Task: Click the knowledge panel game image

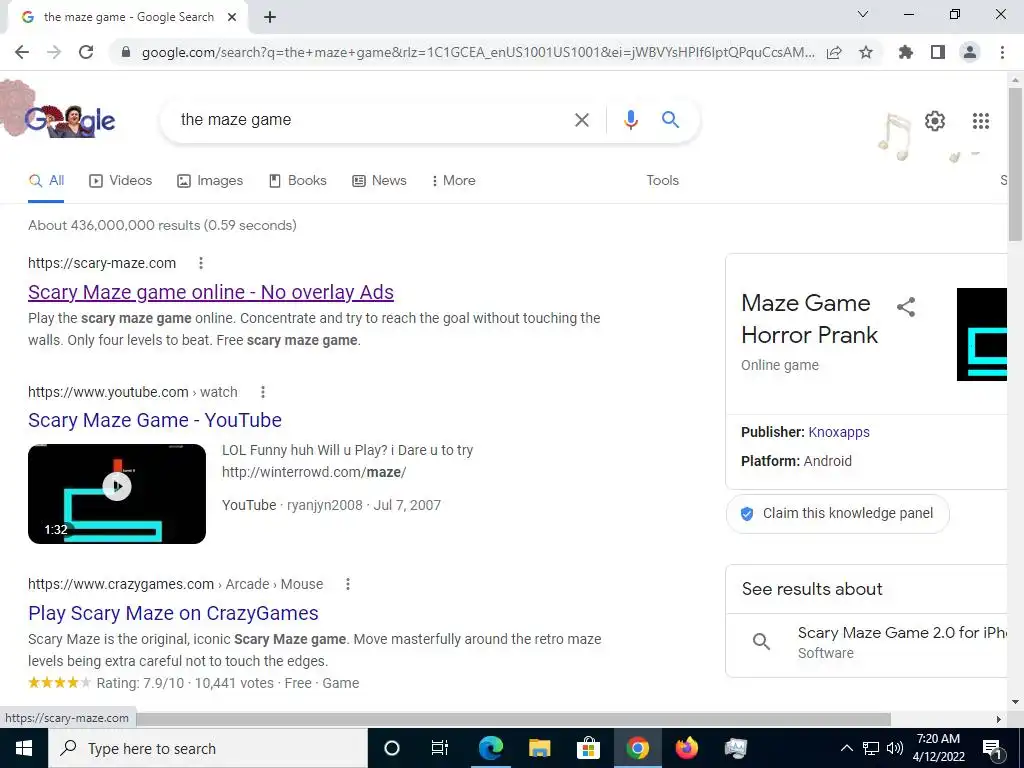Action: tap(982, 334)
